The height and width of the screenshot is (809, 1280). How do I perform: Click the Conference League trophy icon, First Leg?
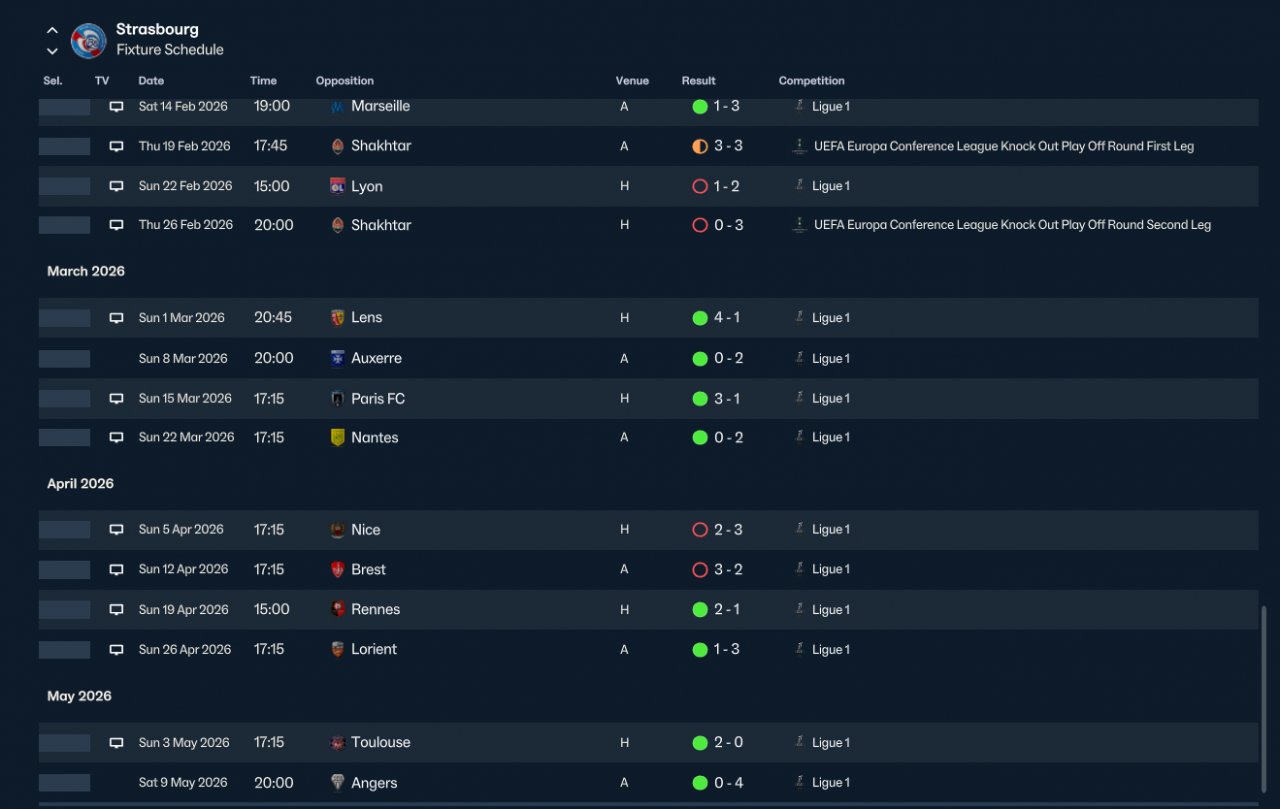coord(799,146)
